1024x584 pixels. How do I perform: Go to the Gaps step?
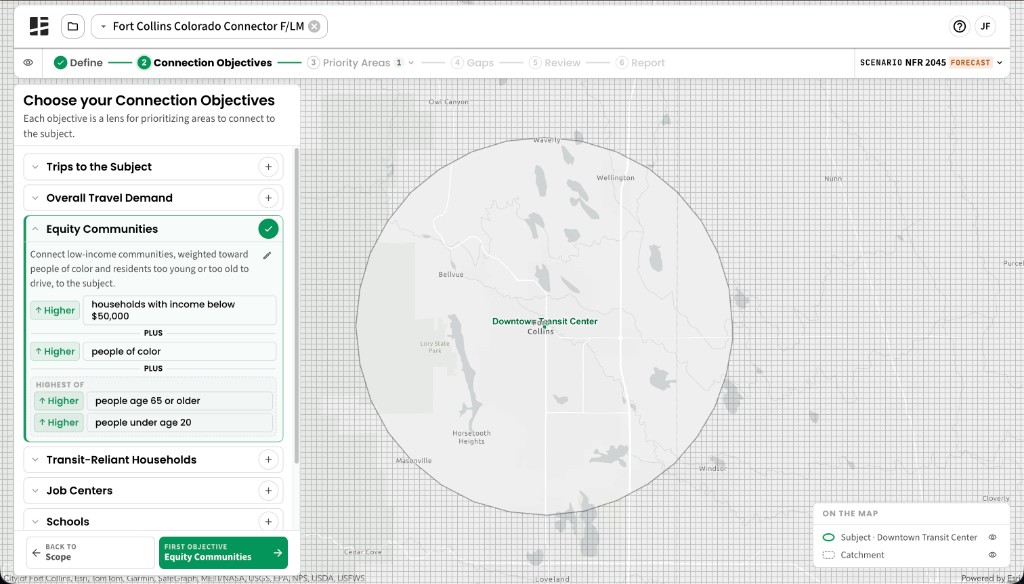472,63
